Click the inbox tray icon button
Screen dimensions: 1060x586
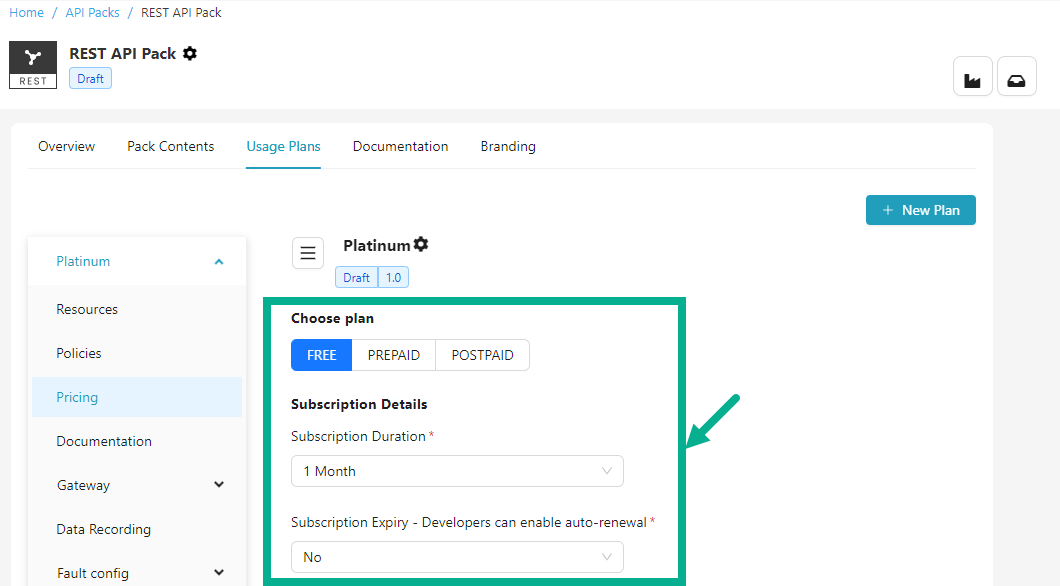pyautogui.click(x=1016, y=76)
